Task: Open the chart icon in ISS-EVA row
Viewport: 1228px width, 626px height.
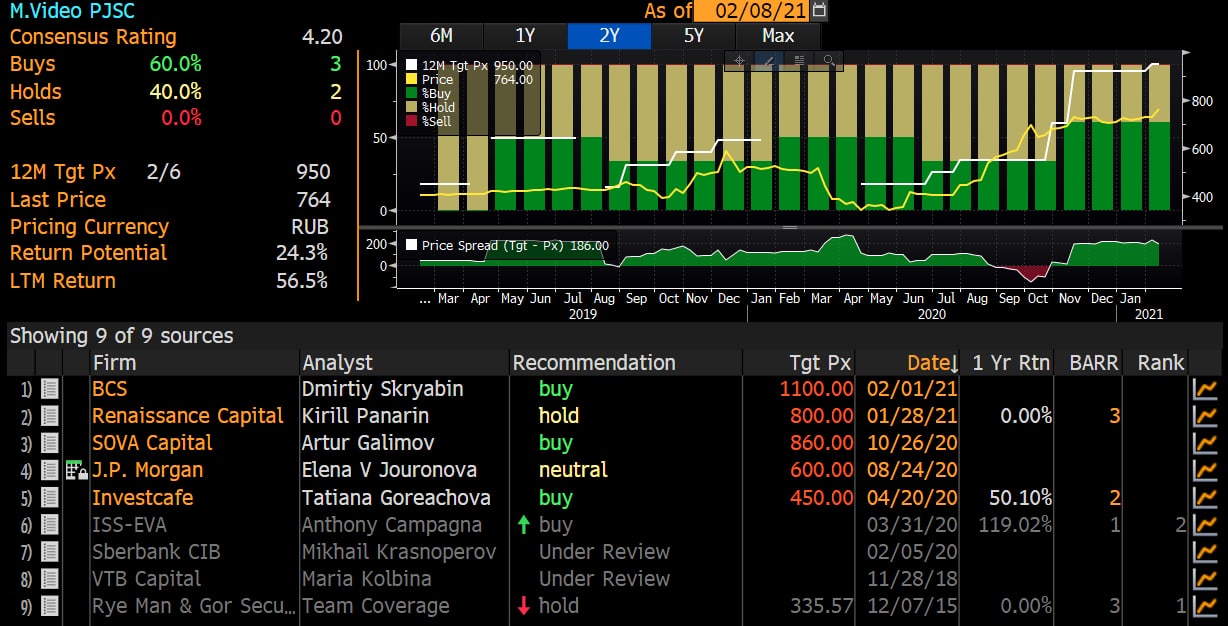Action: pos(1206,525)
